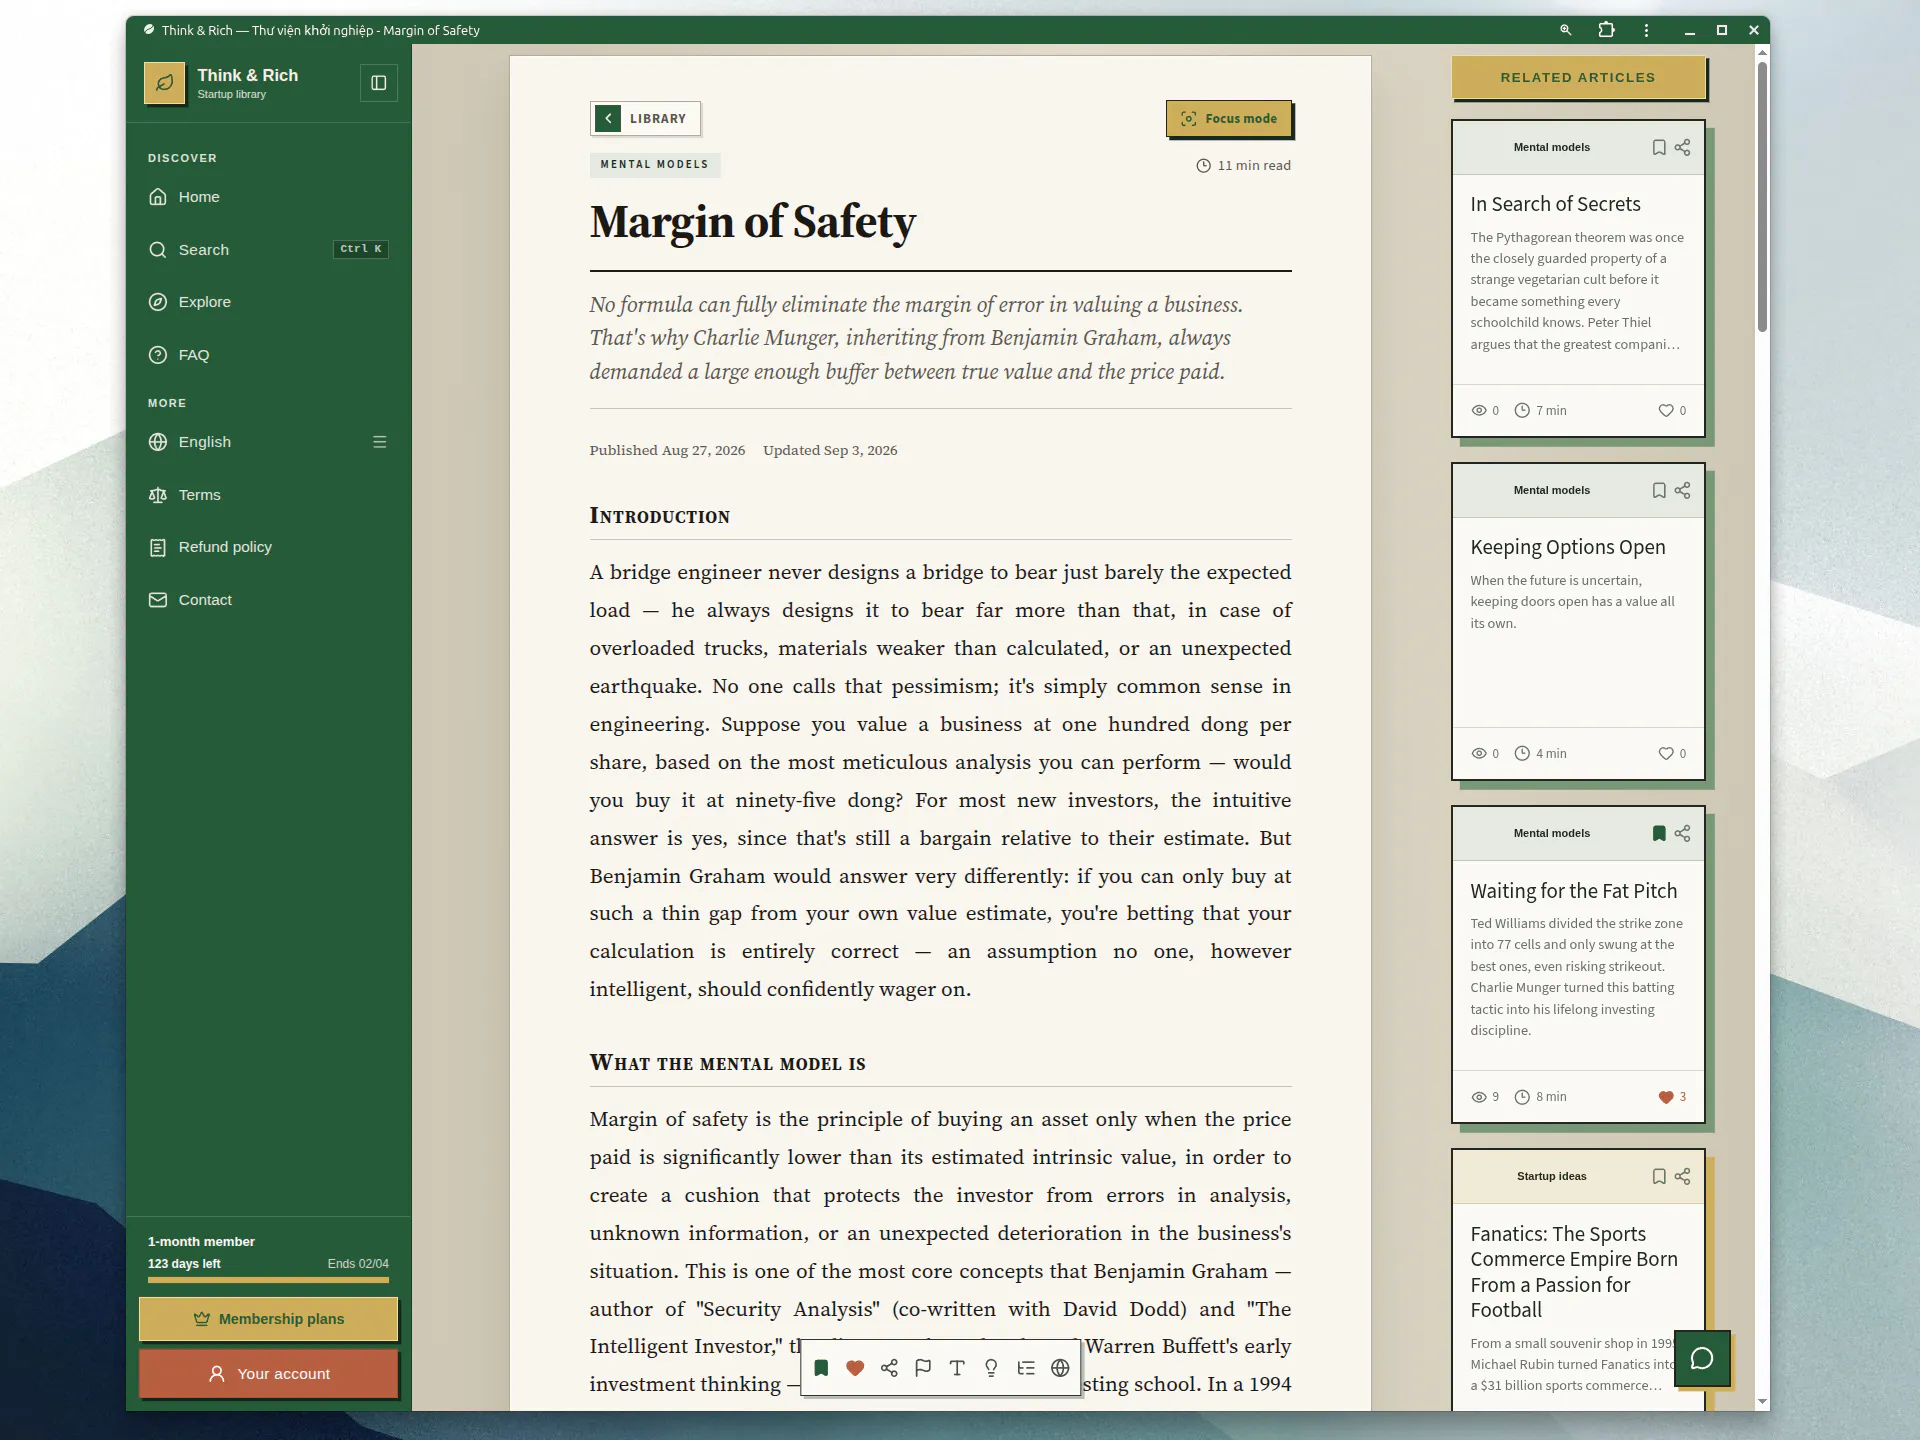Click the page vertical scrollbar
The height and width of the screenshot is (1440, 1920).
pos(1762,196)
